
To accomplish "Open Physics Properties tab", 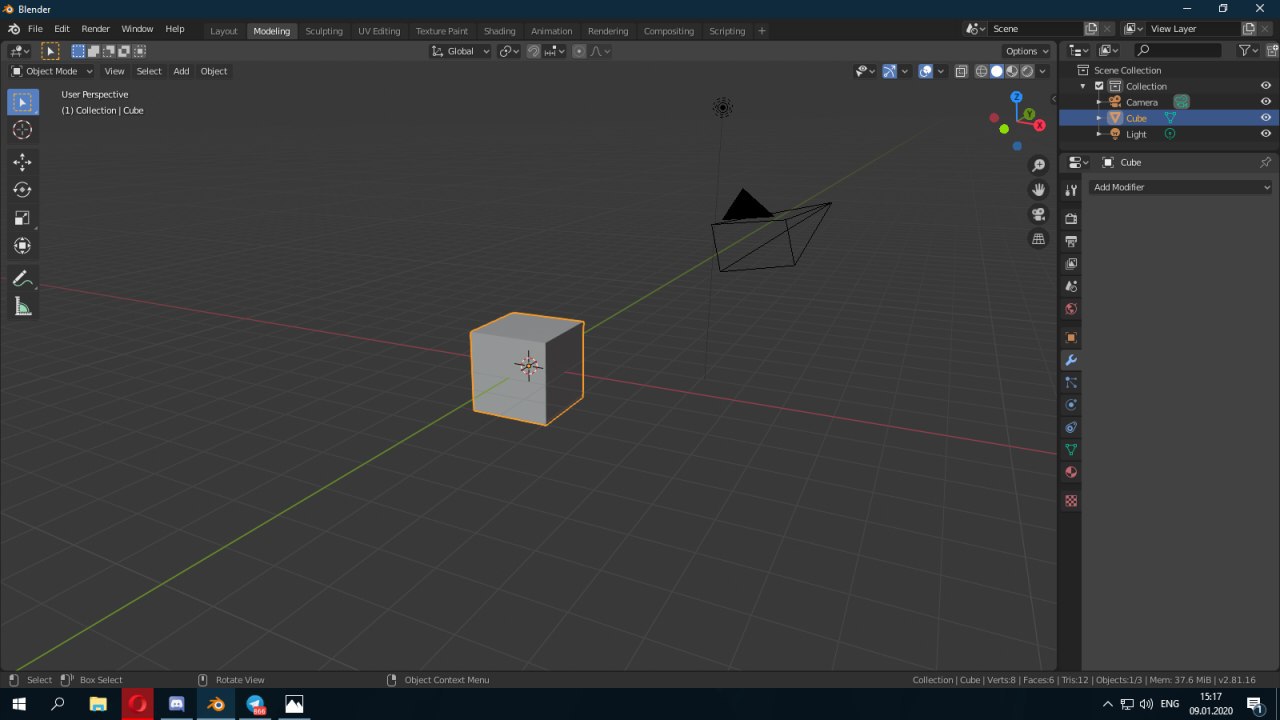I will tap(1071, 405).
